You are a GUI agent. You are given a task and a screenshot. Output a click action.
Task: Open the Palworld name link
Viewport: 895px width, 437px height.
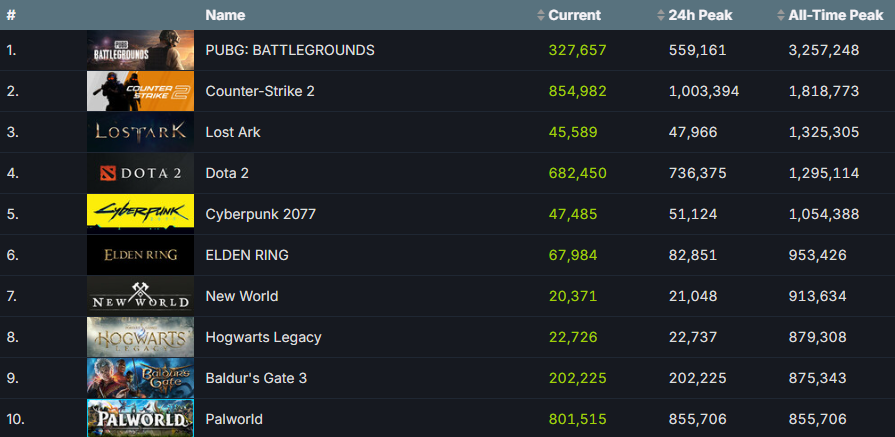tap(234, 419)
